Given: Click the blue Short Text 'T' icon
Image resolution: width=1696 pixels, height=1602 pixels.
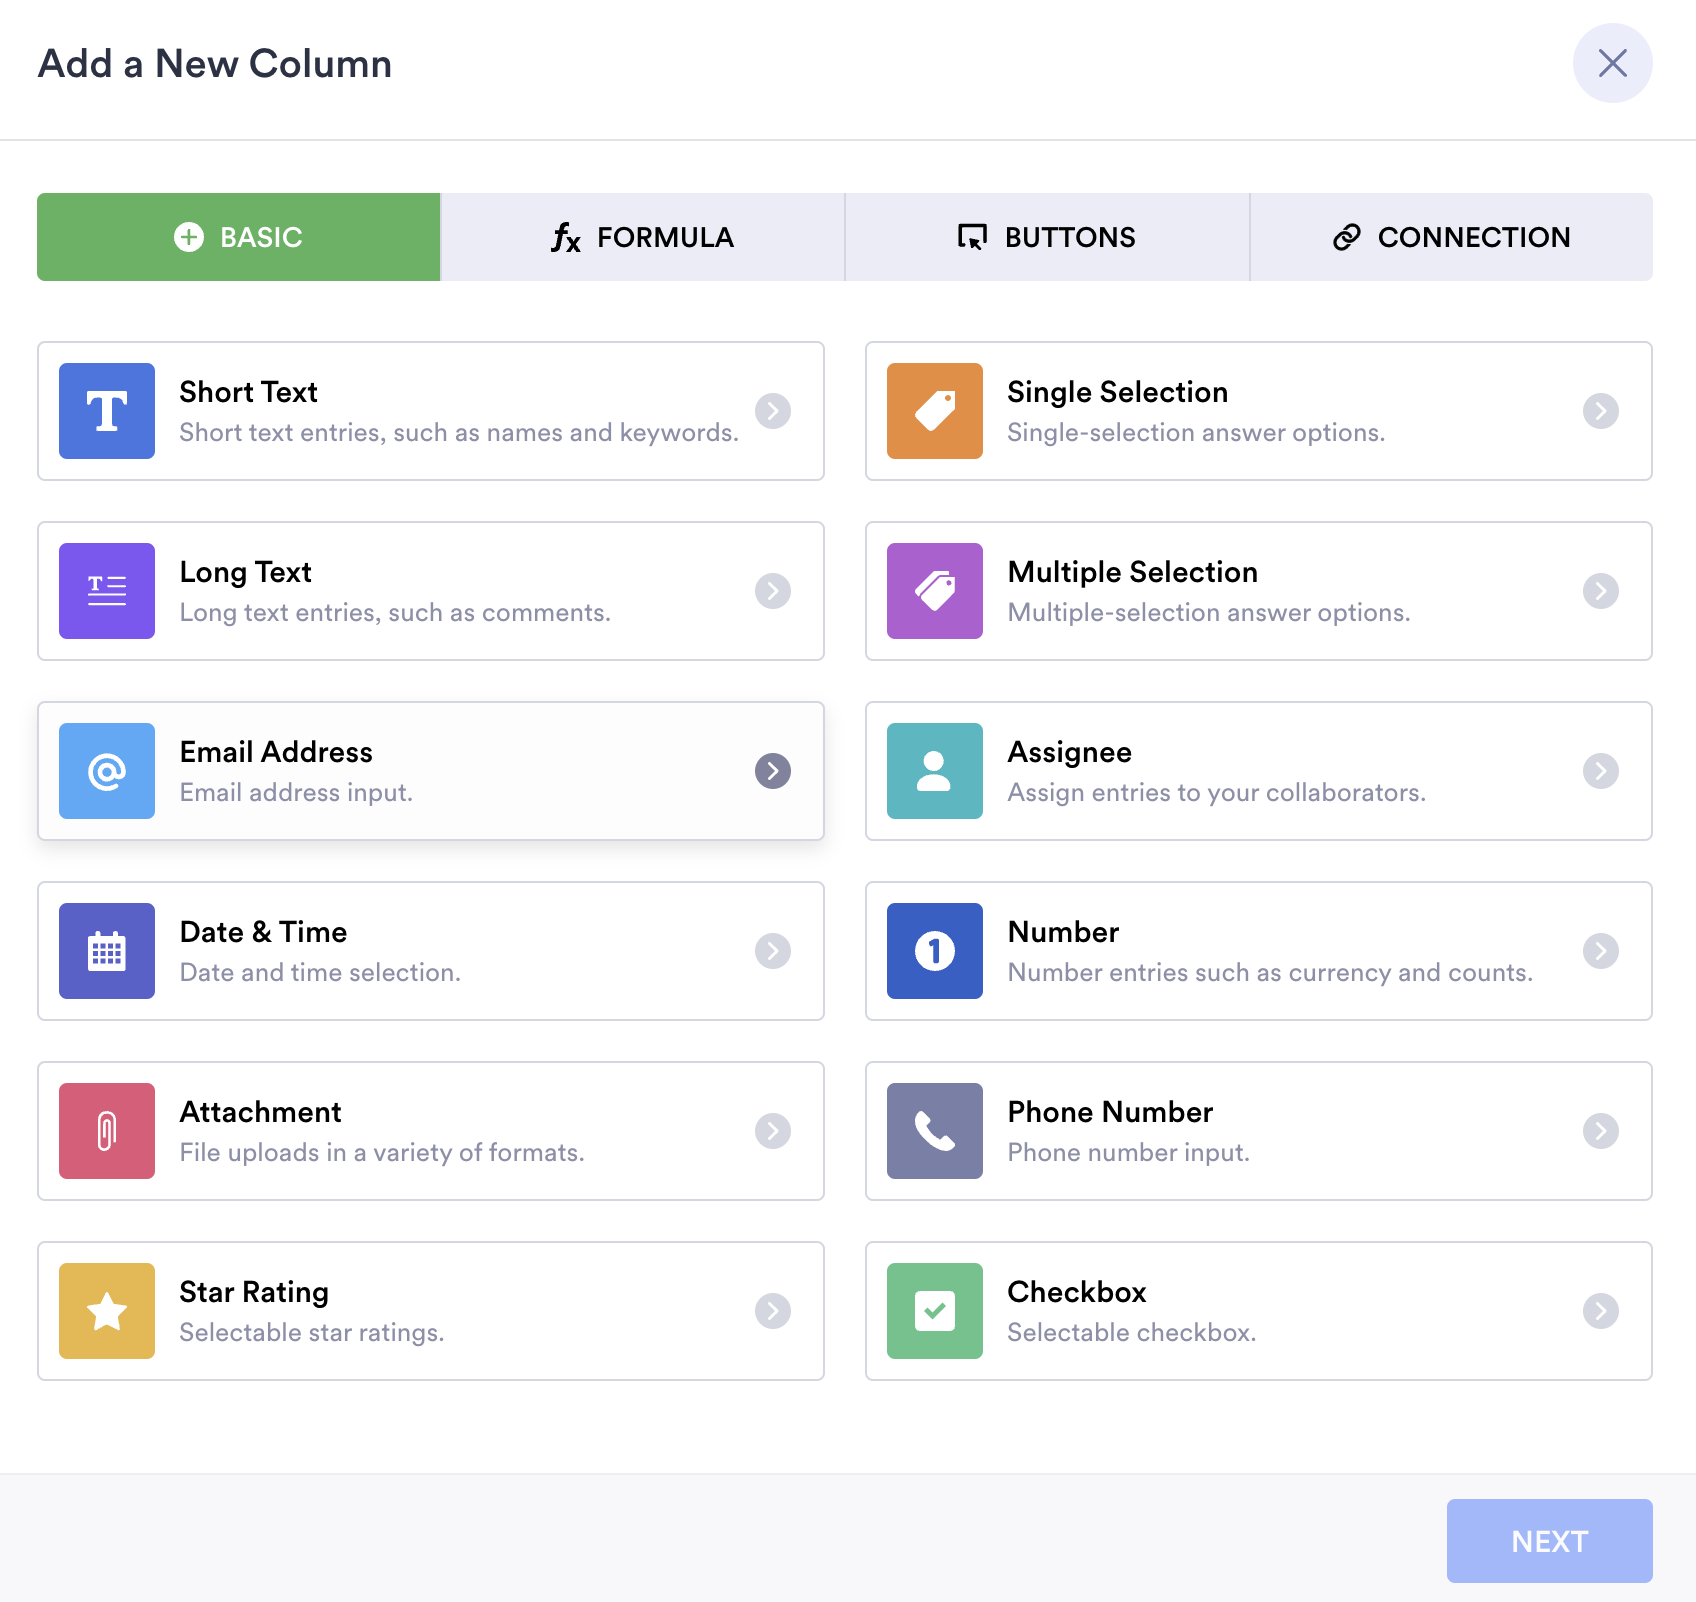Looking at the screenshot, I should point(107,411).
